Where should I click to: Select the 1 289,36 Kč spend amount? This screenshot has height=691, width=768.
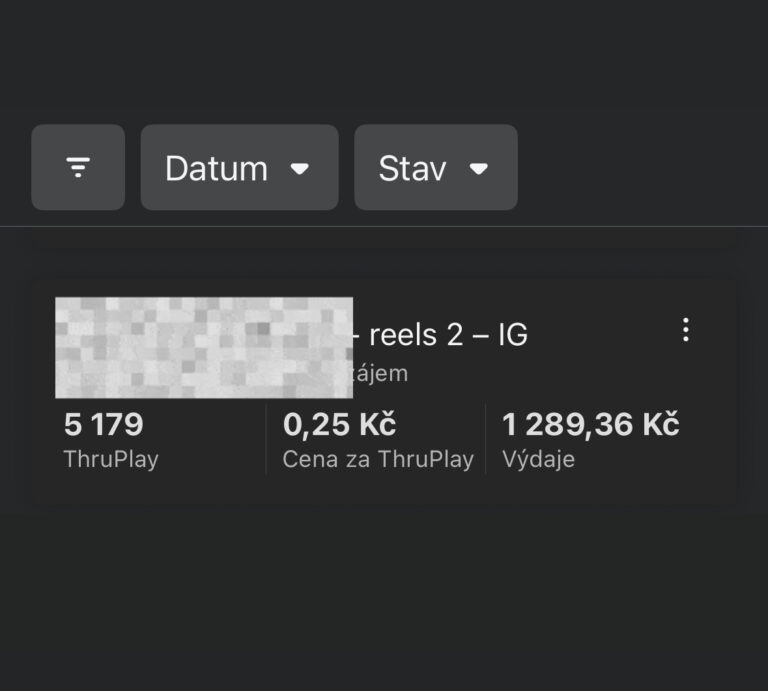point(590,425)
